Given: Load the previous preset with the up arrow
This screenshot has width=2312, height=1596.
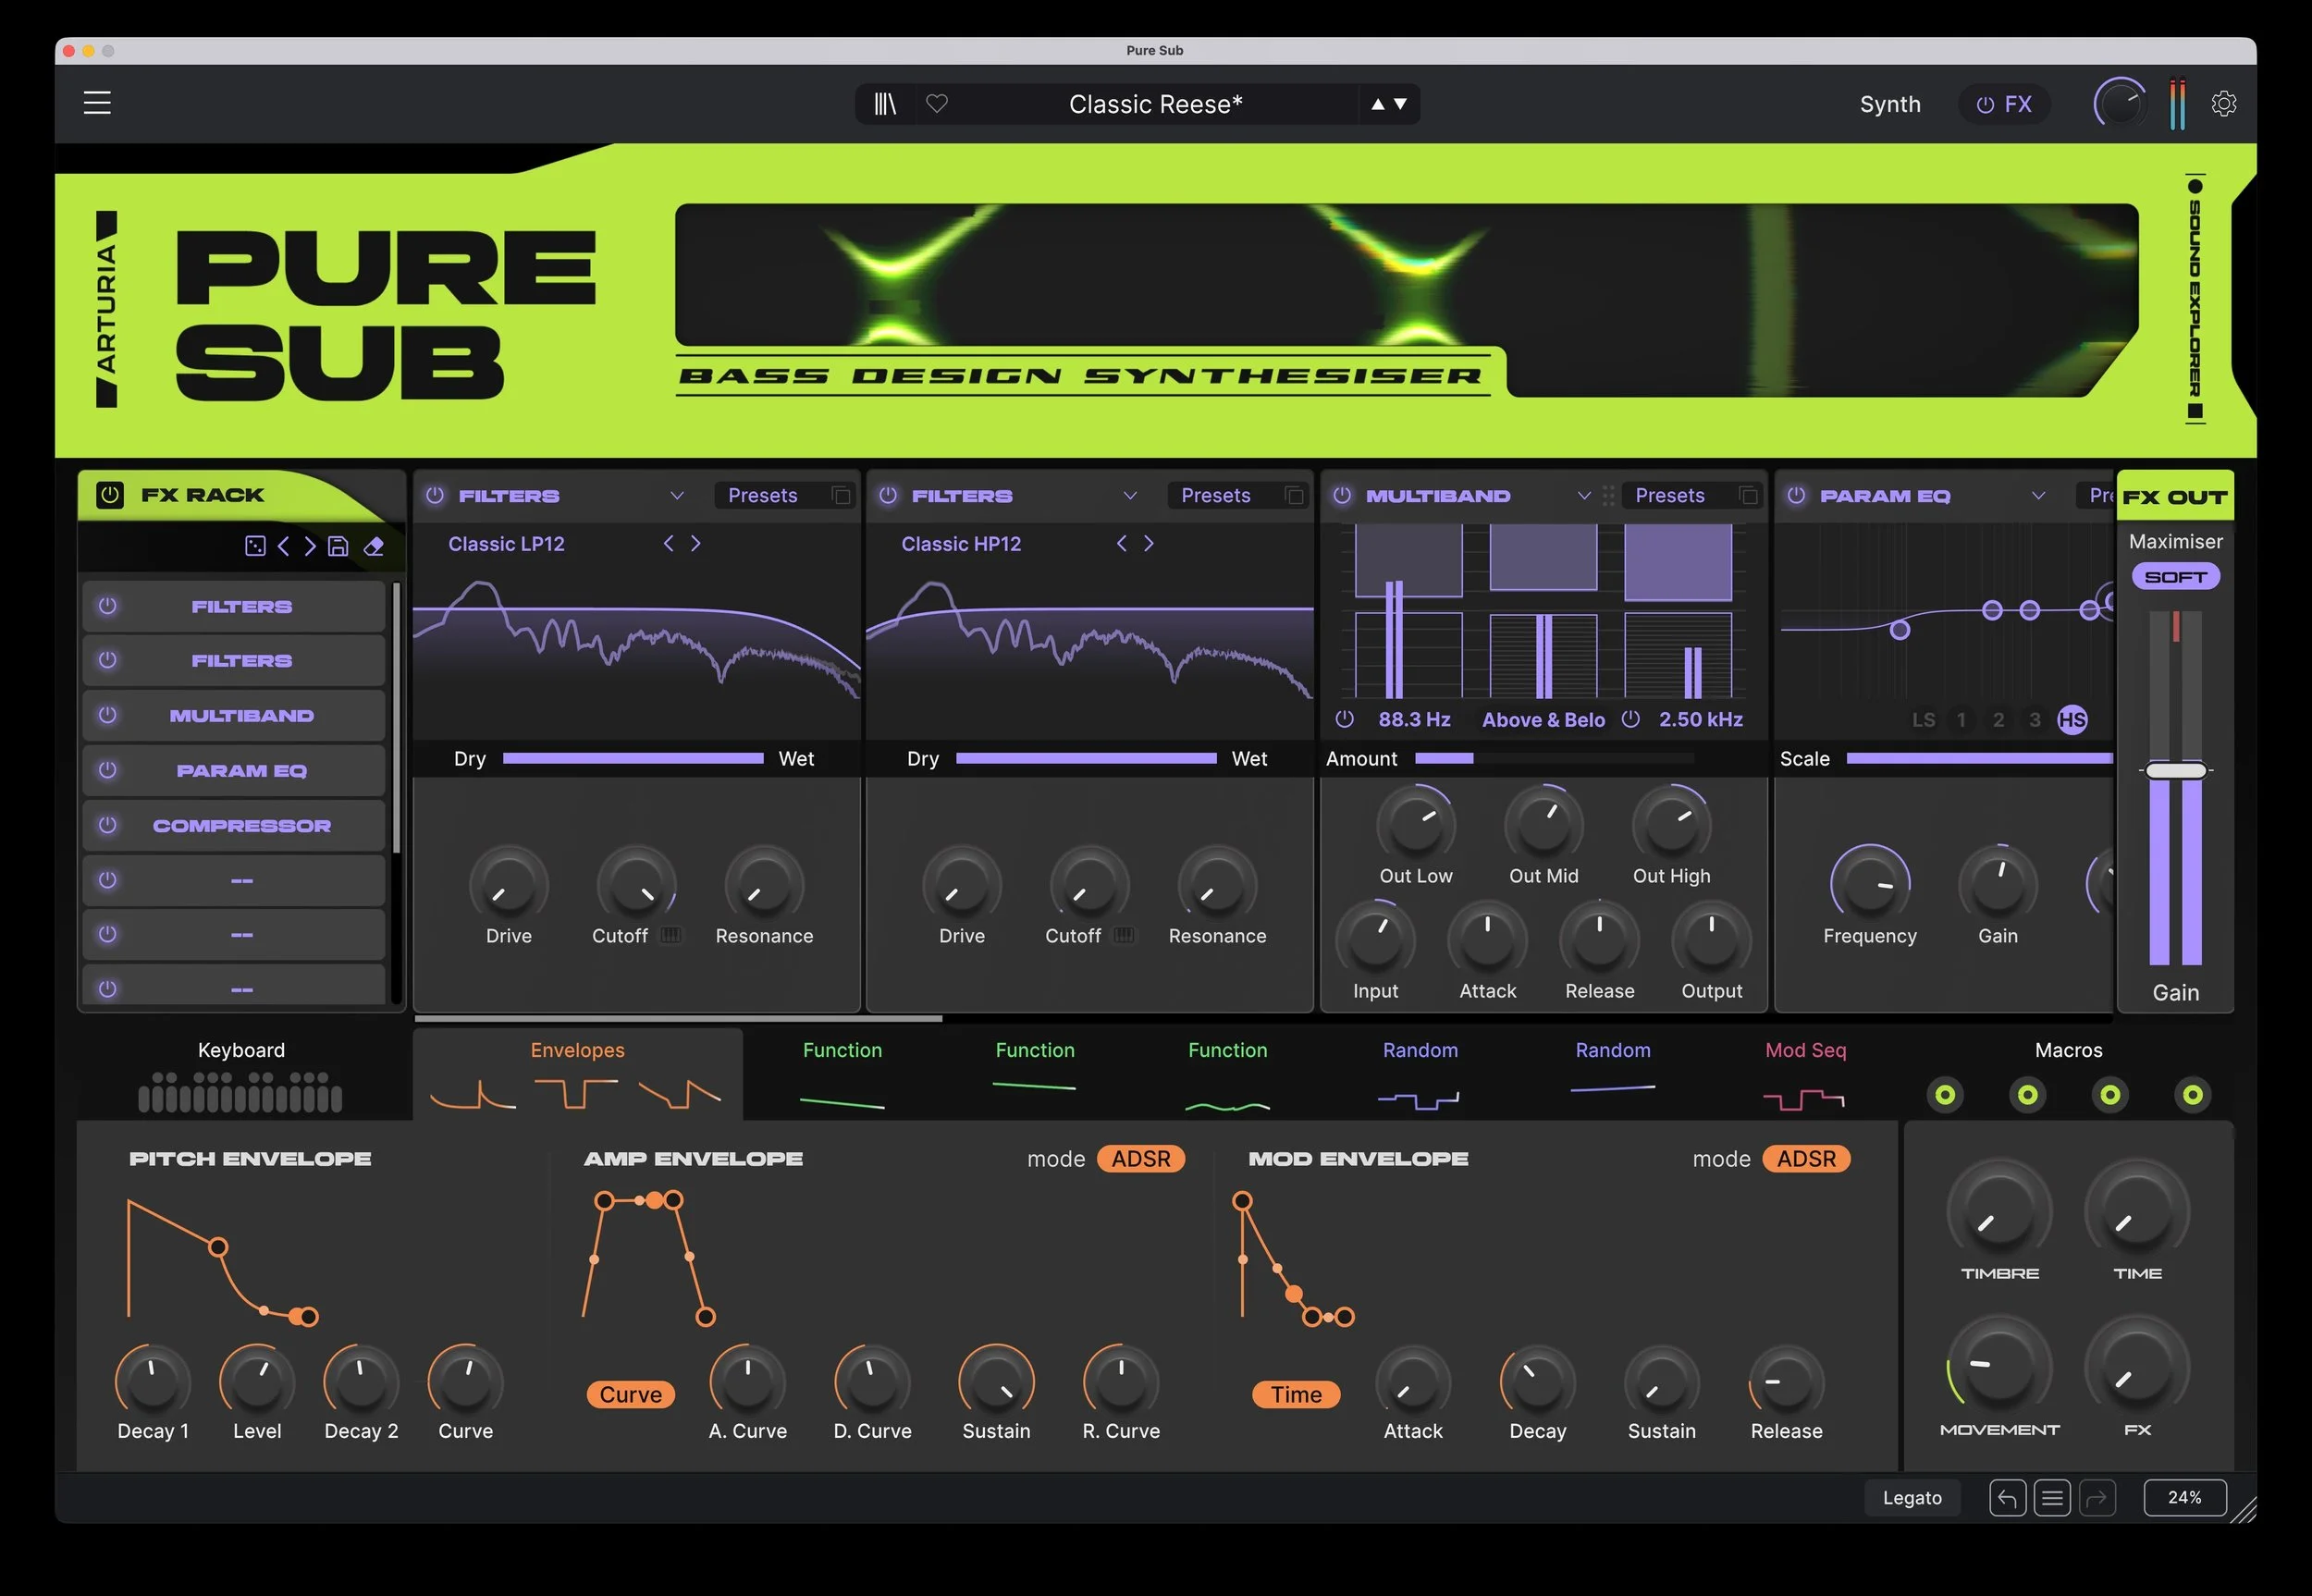Looking at the screenshot, I should click(x=1378, y=104).
